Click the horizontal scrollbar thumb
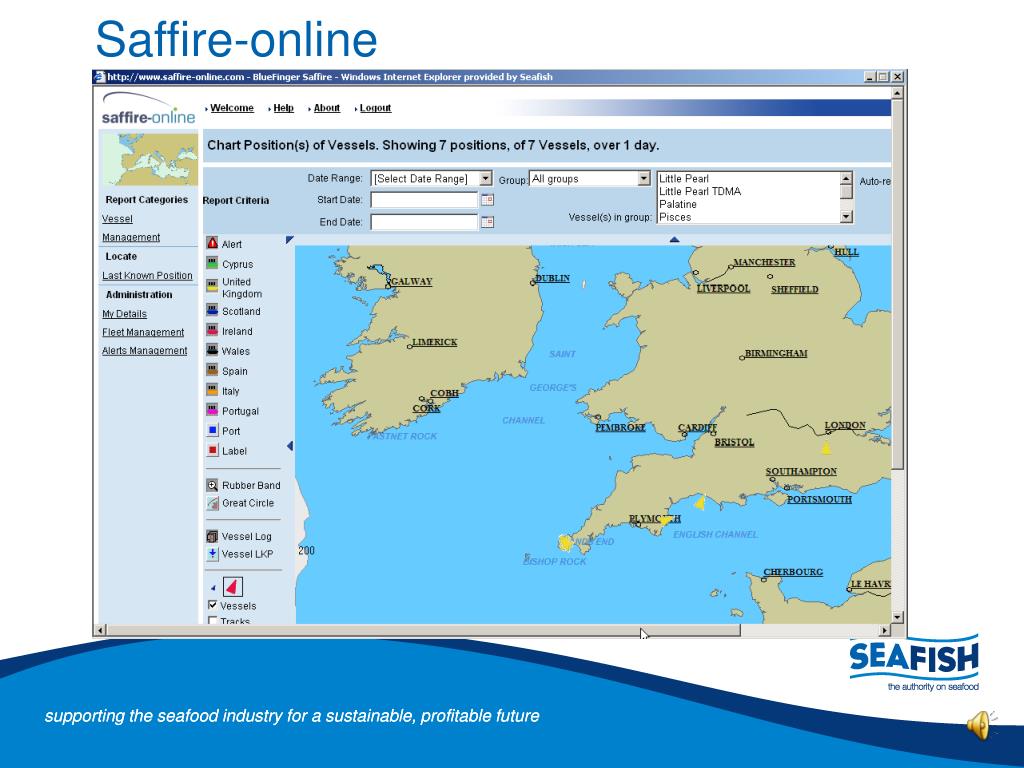1024x768 pixels. pyautogui.click(x=423, y=630)
